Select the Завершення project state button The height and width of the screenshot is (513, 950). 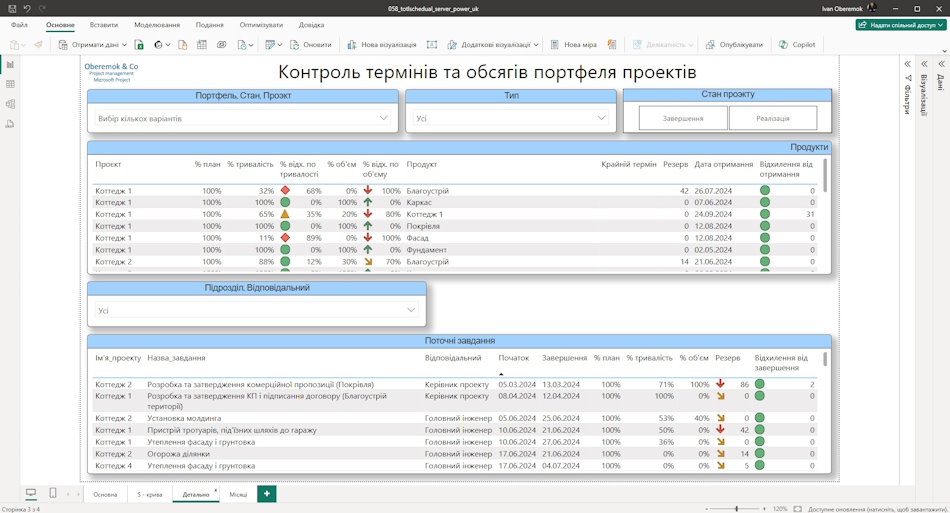pos(683,118)
